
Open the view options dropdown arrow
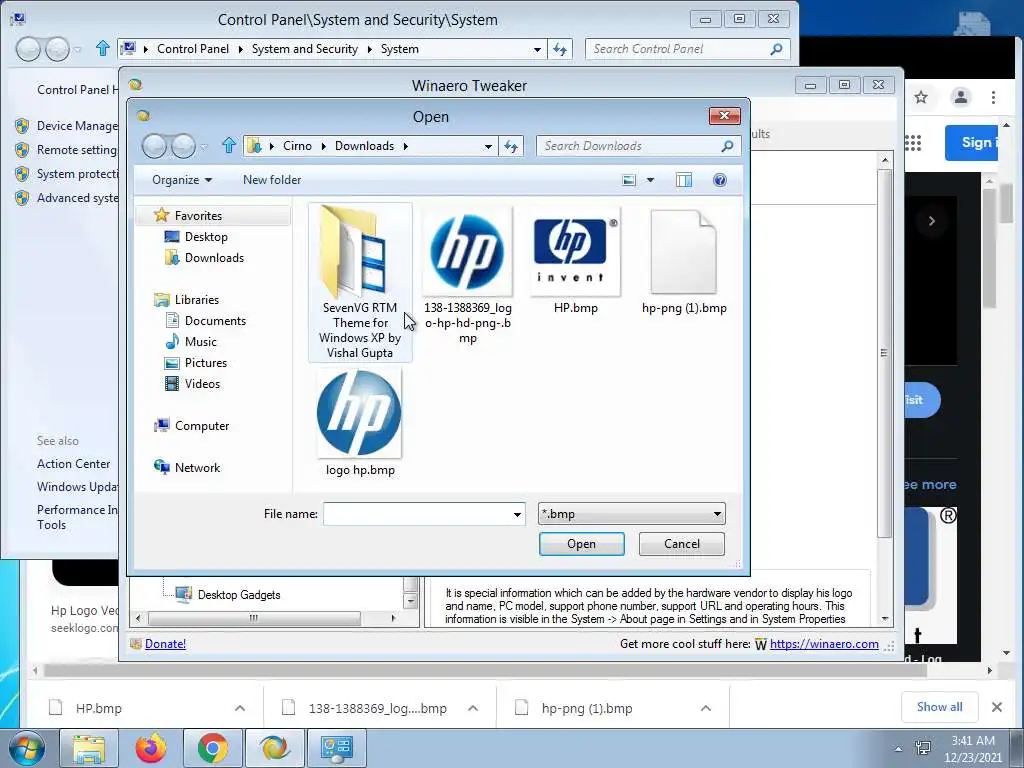click(650, 180)
